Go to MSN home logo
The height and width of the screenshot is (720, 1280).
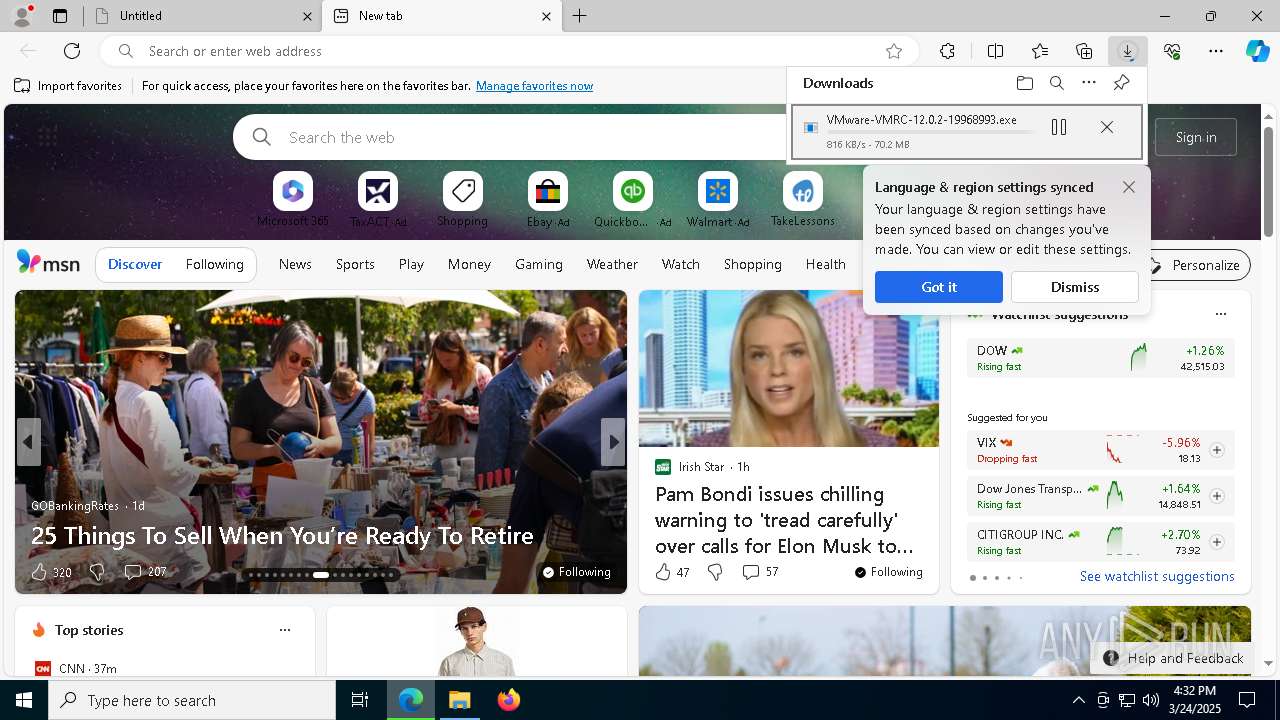point(48,263)
